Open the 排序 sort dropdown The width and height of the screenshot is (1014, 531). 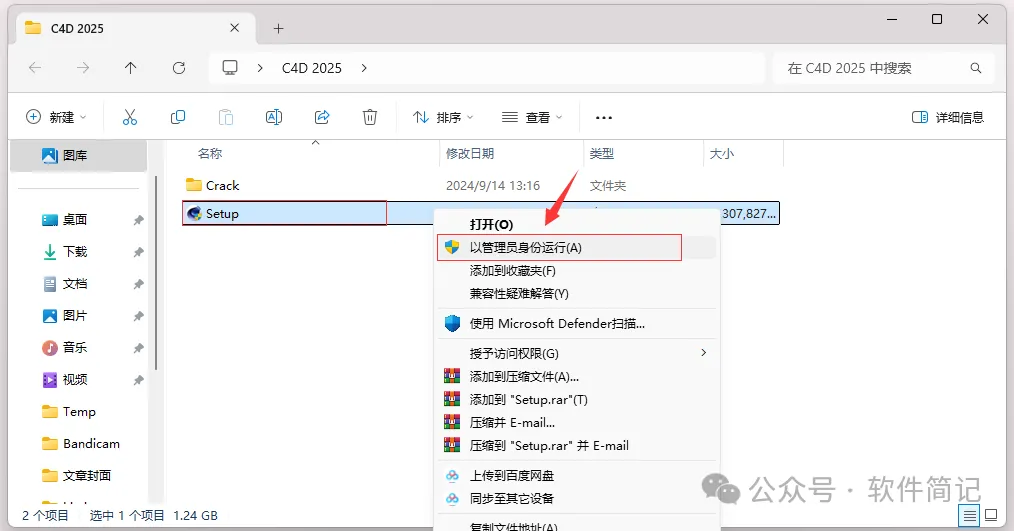pos(443,117)
